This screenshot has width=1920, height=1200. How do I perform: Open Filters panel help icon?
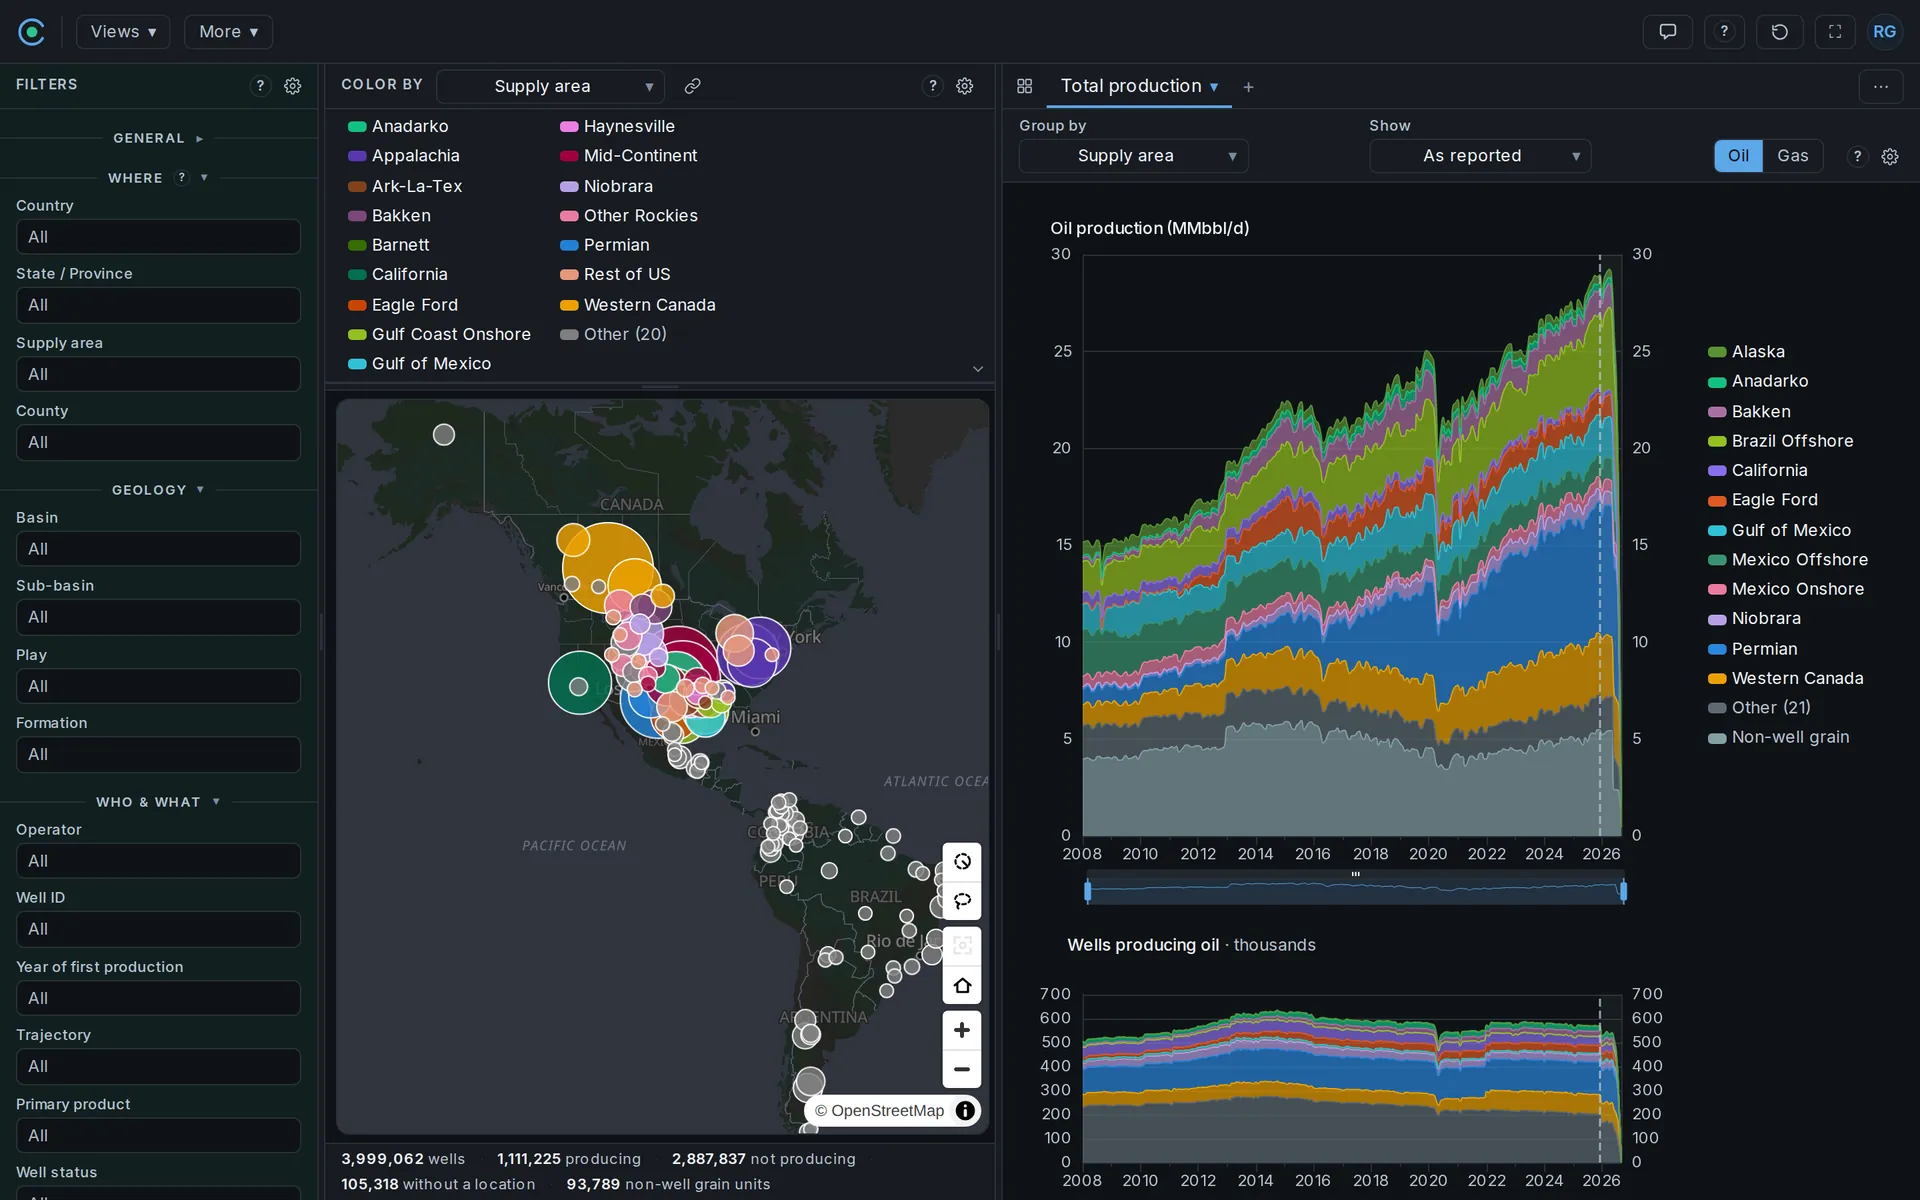pos(260,86)
